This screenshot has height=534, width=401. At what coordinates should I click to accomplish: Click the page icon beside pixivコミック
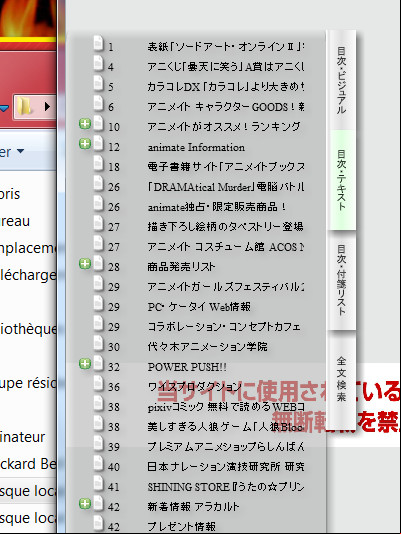[98, 403]
